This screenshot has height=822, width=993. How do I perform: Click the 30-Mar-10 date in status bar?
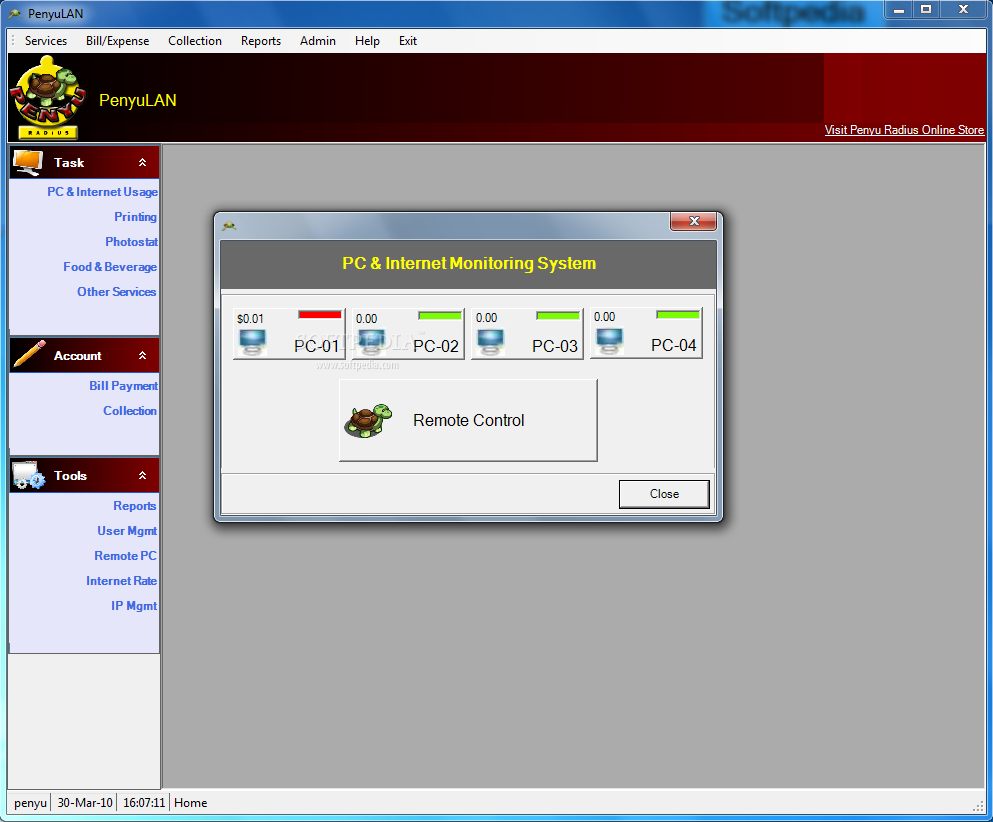85,803
